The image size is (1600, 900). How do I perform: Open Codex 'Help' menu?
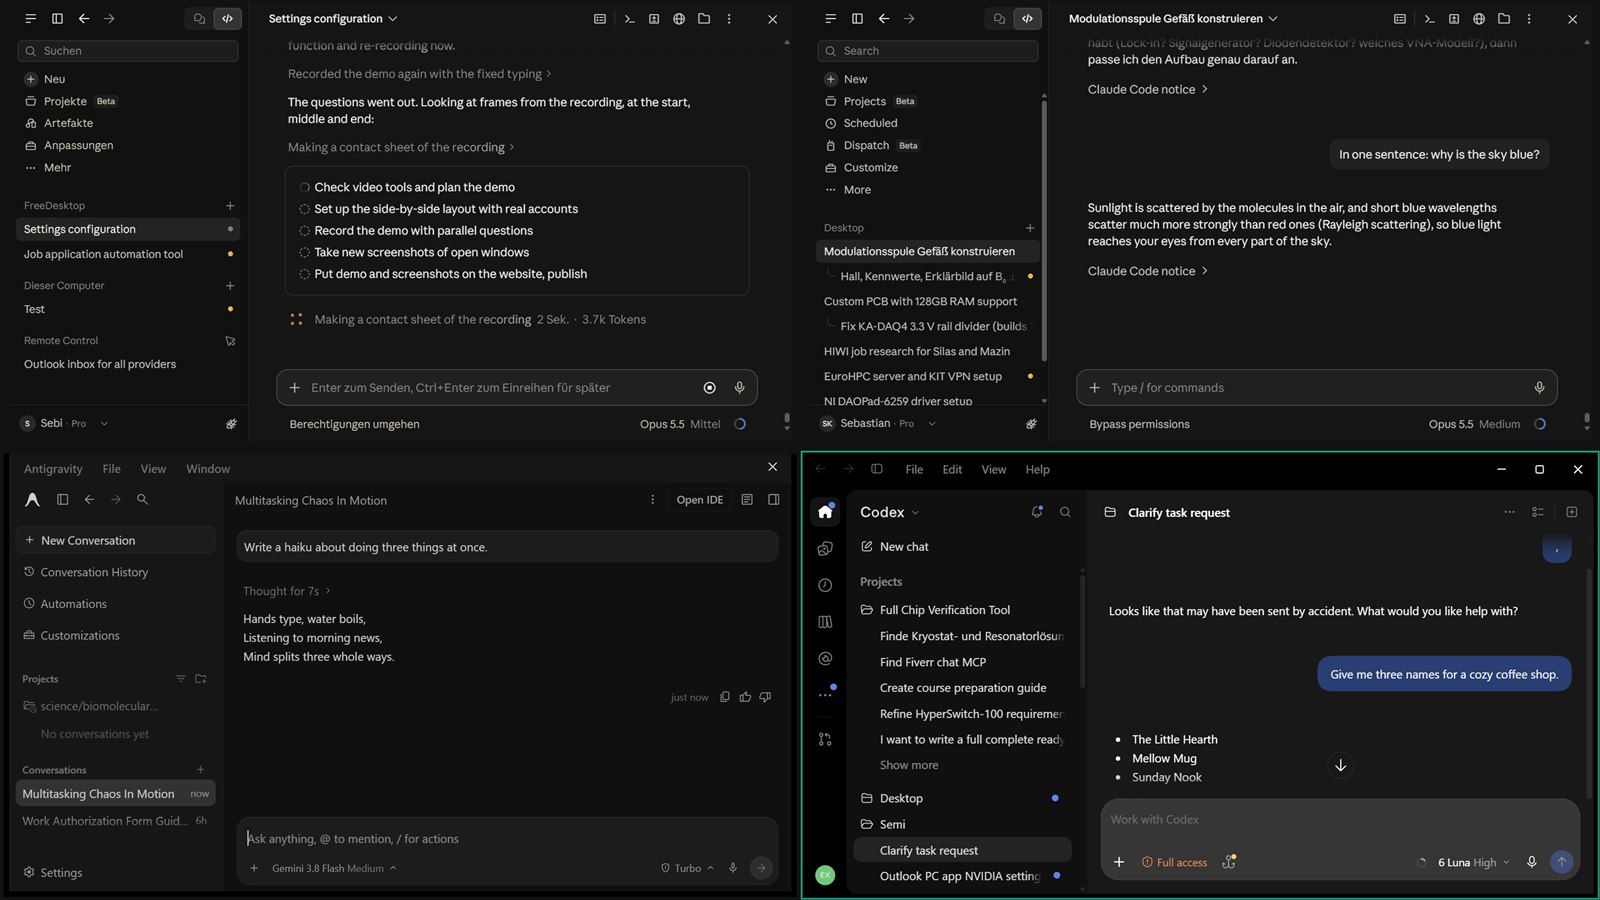click(1037, 470)
